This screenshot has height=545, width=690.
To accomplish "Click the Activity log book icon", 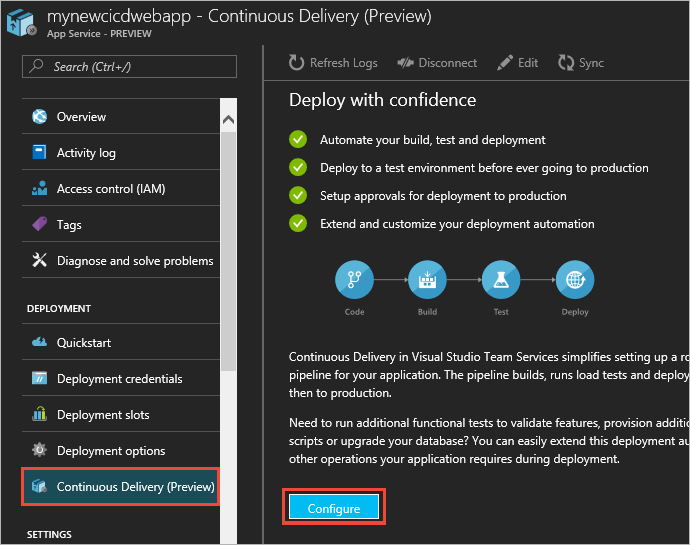I will click(39, 152).
